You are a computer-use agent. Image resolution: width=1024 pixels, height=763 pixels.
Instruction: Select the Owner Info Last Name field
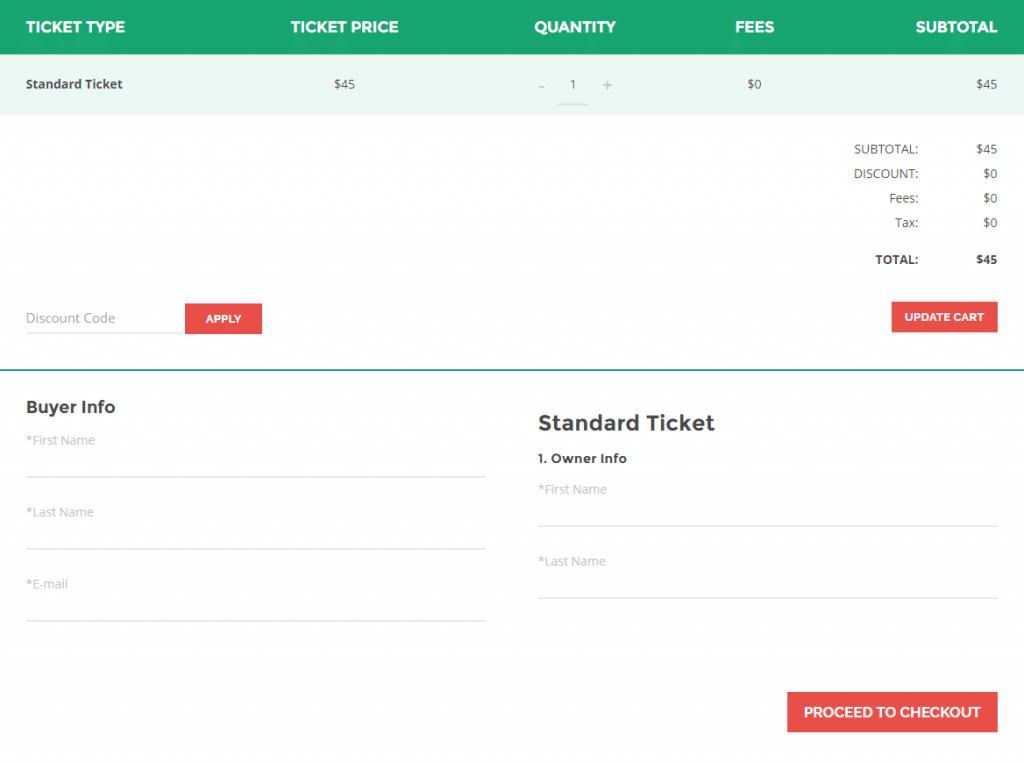tap(767, 583)
